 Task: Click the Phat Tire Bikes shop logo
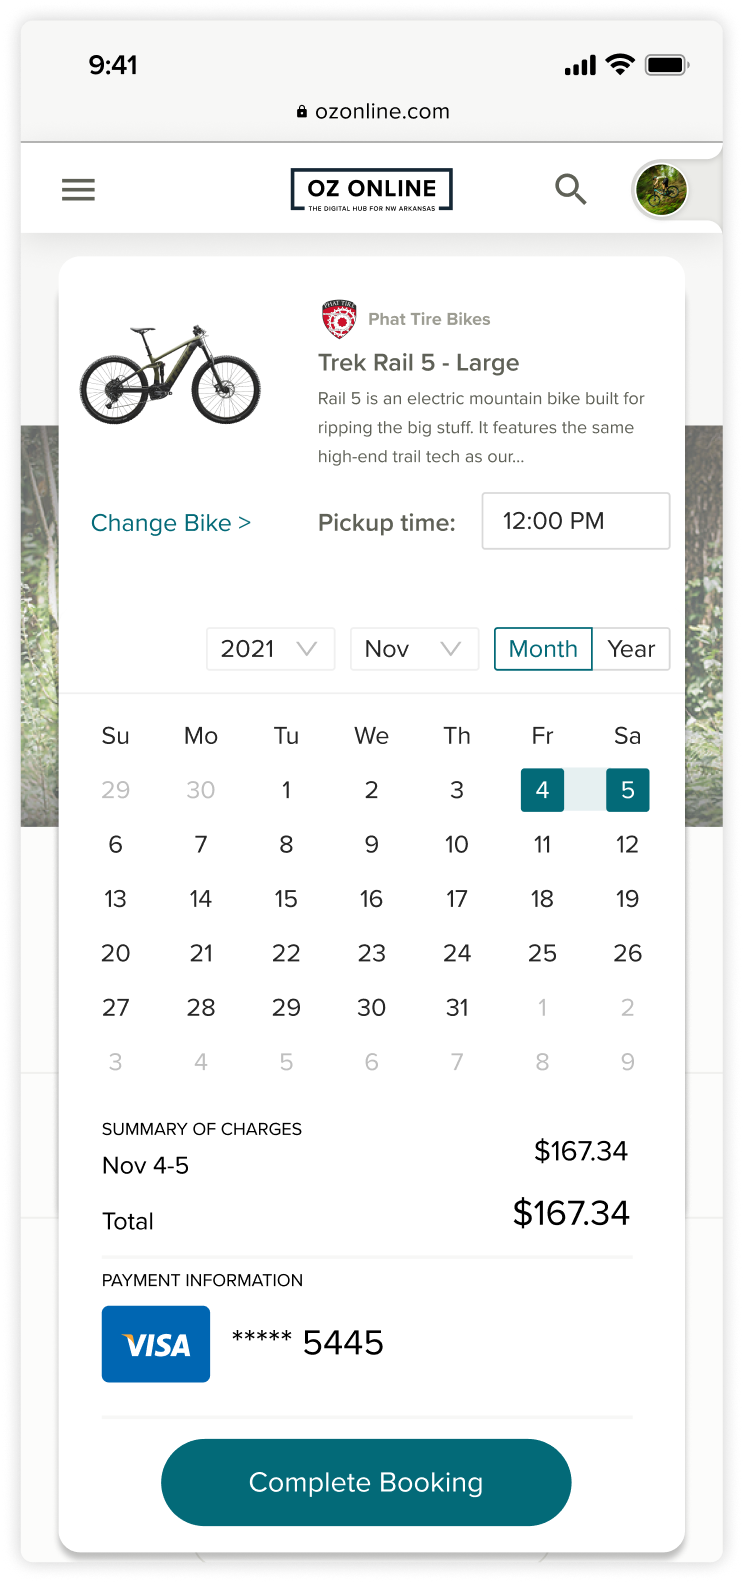[339, 319]
